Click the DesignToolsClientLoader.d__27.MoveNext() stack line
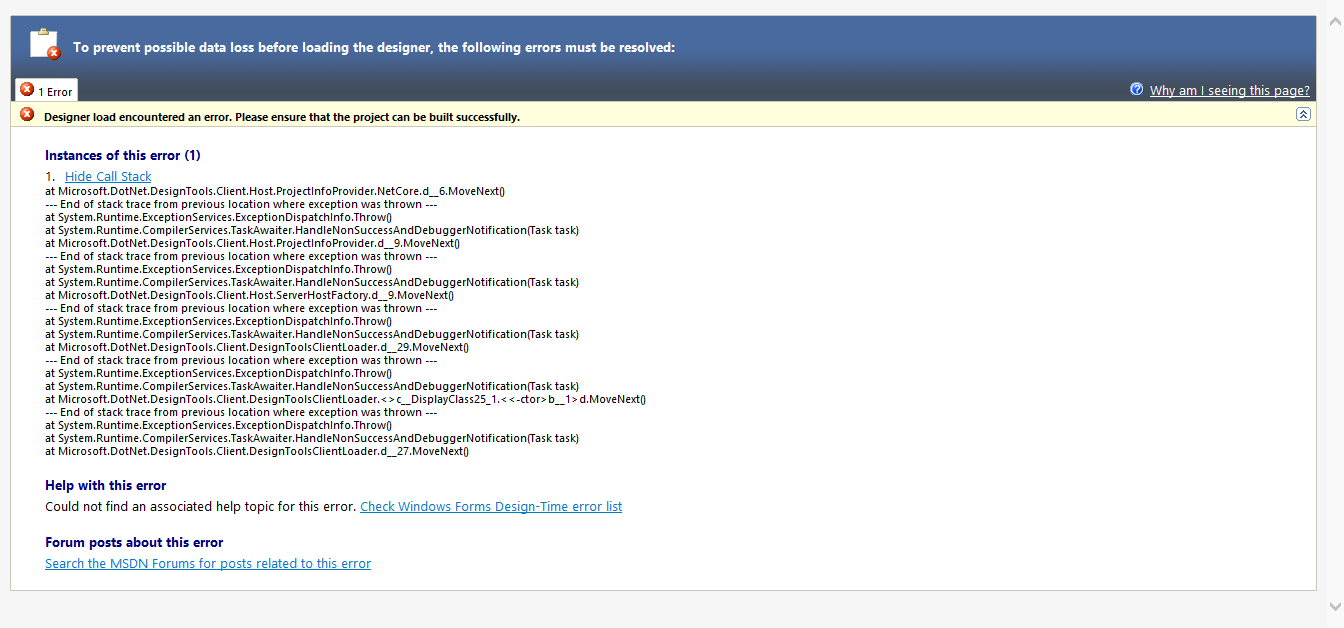This screenshot has height=628, width=1344. pos(257,451)
